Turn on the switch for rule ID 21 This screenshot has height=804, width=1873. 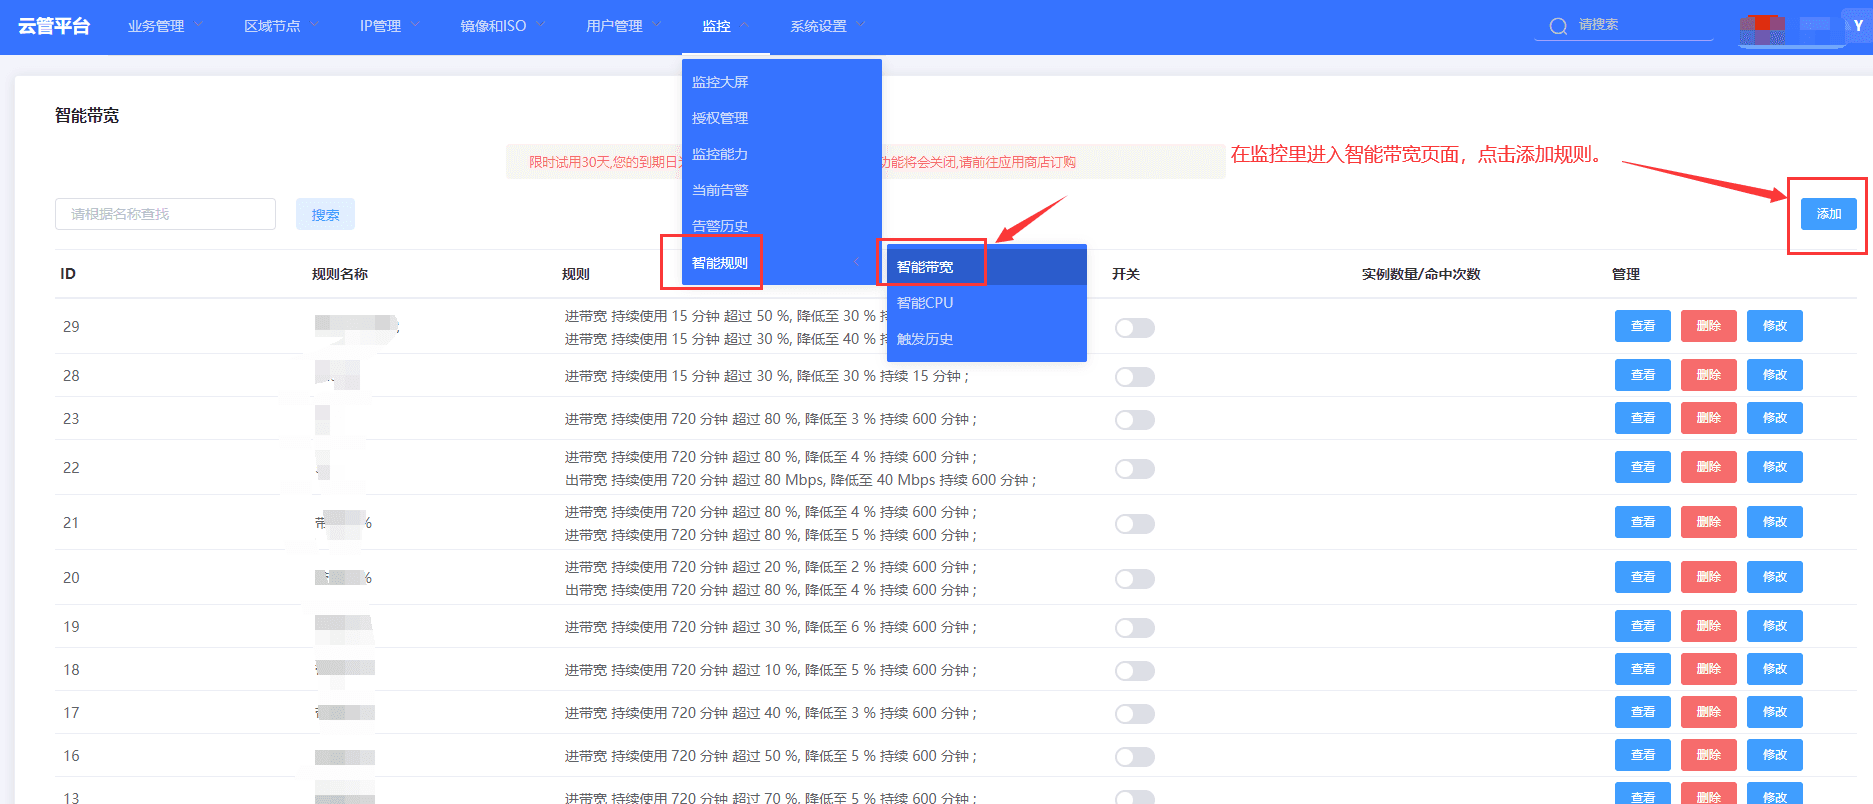coord(1135,524)
